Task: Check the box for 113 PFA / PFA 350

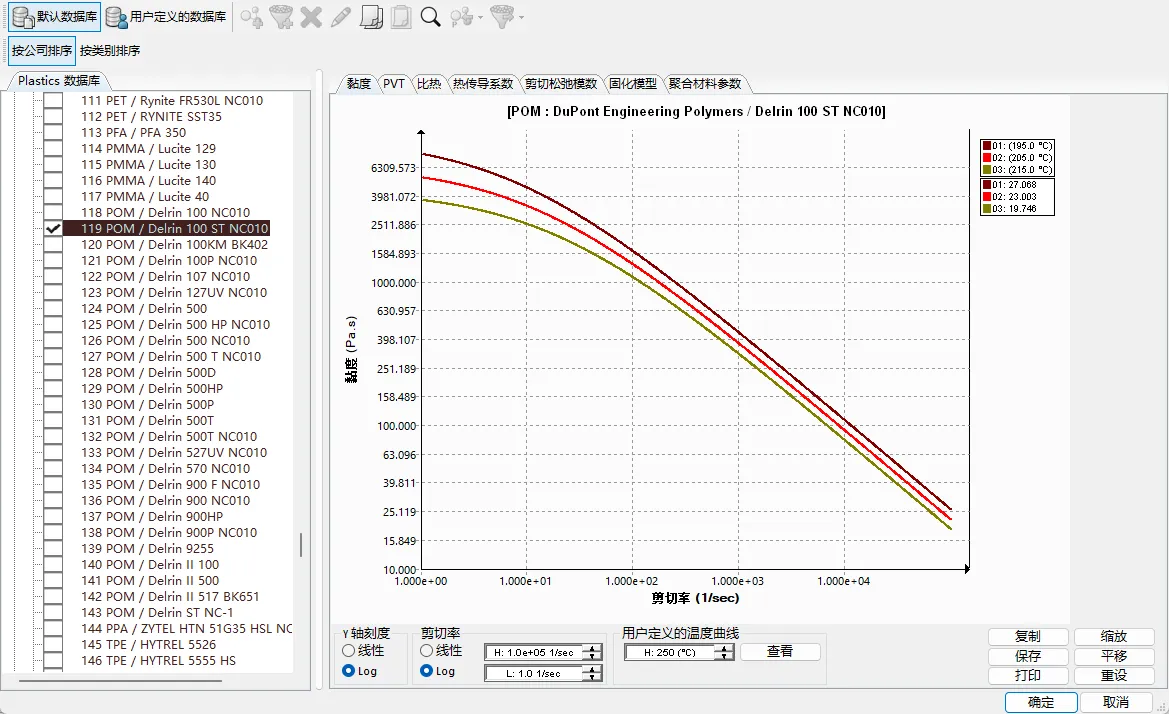Action: (x=53, y=133)
